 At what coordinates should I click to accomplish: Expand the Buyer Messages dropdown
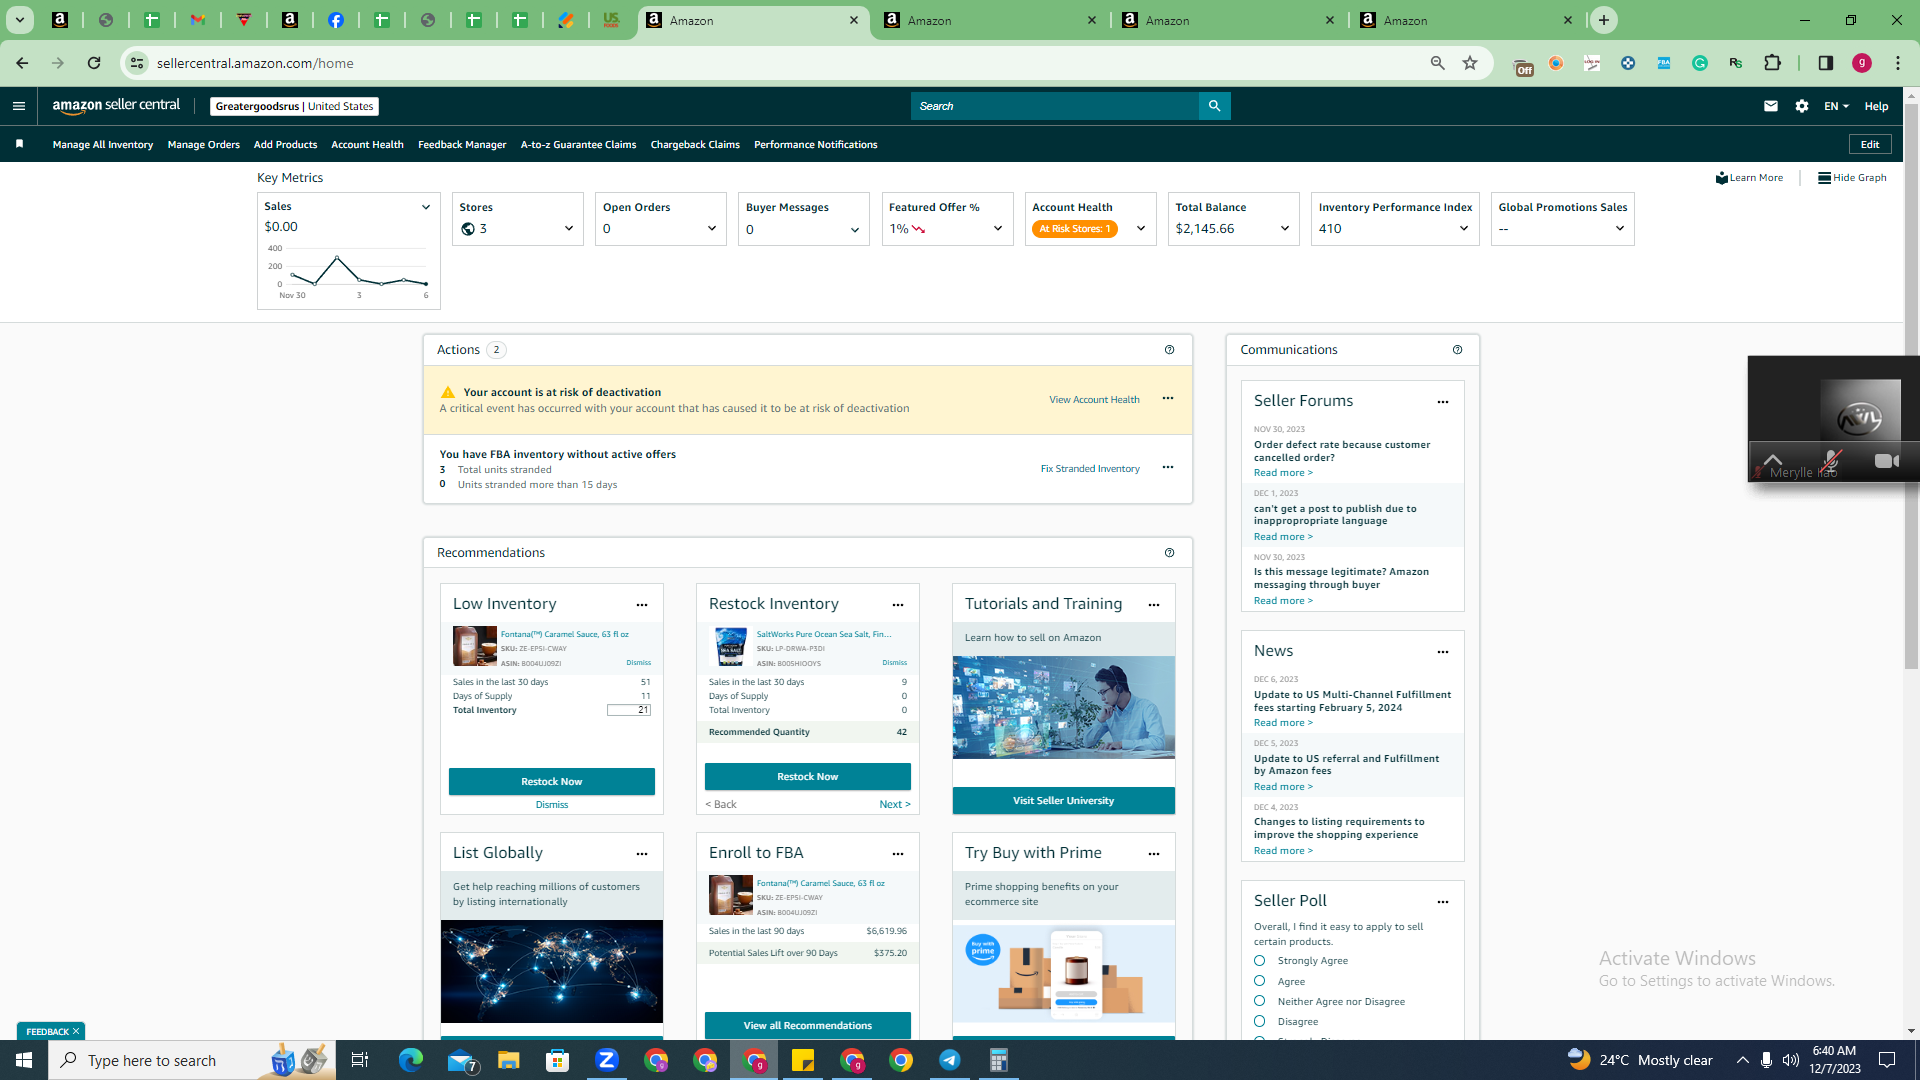(x=855, y=230)
